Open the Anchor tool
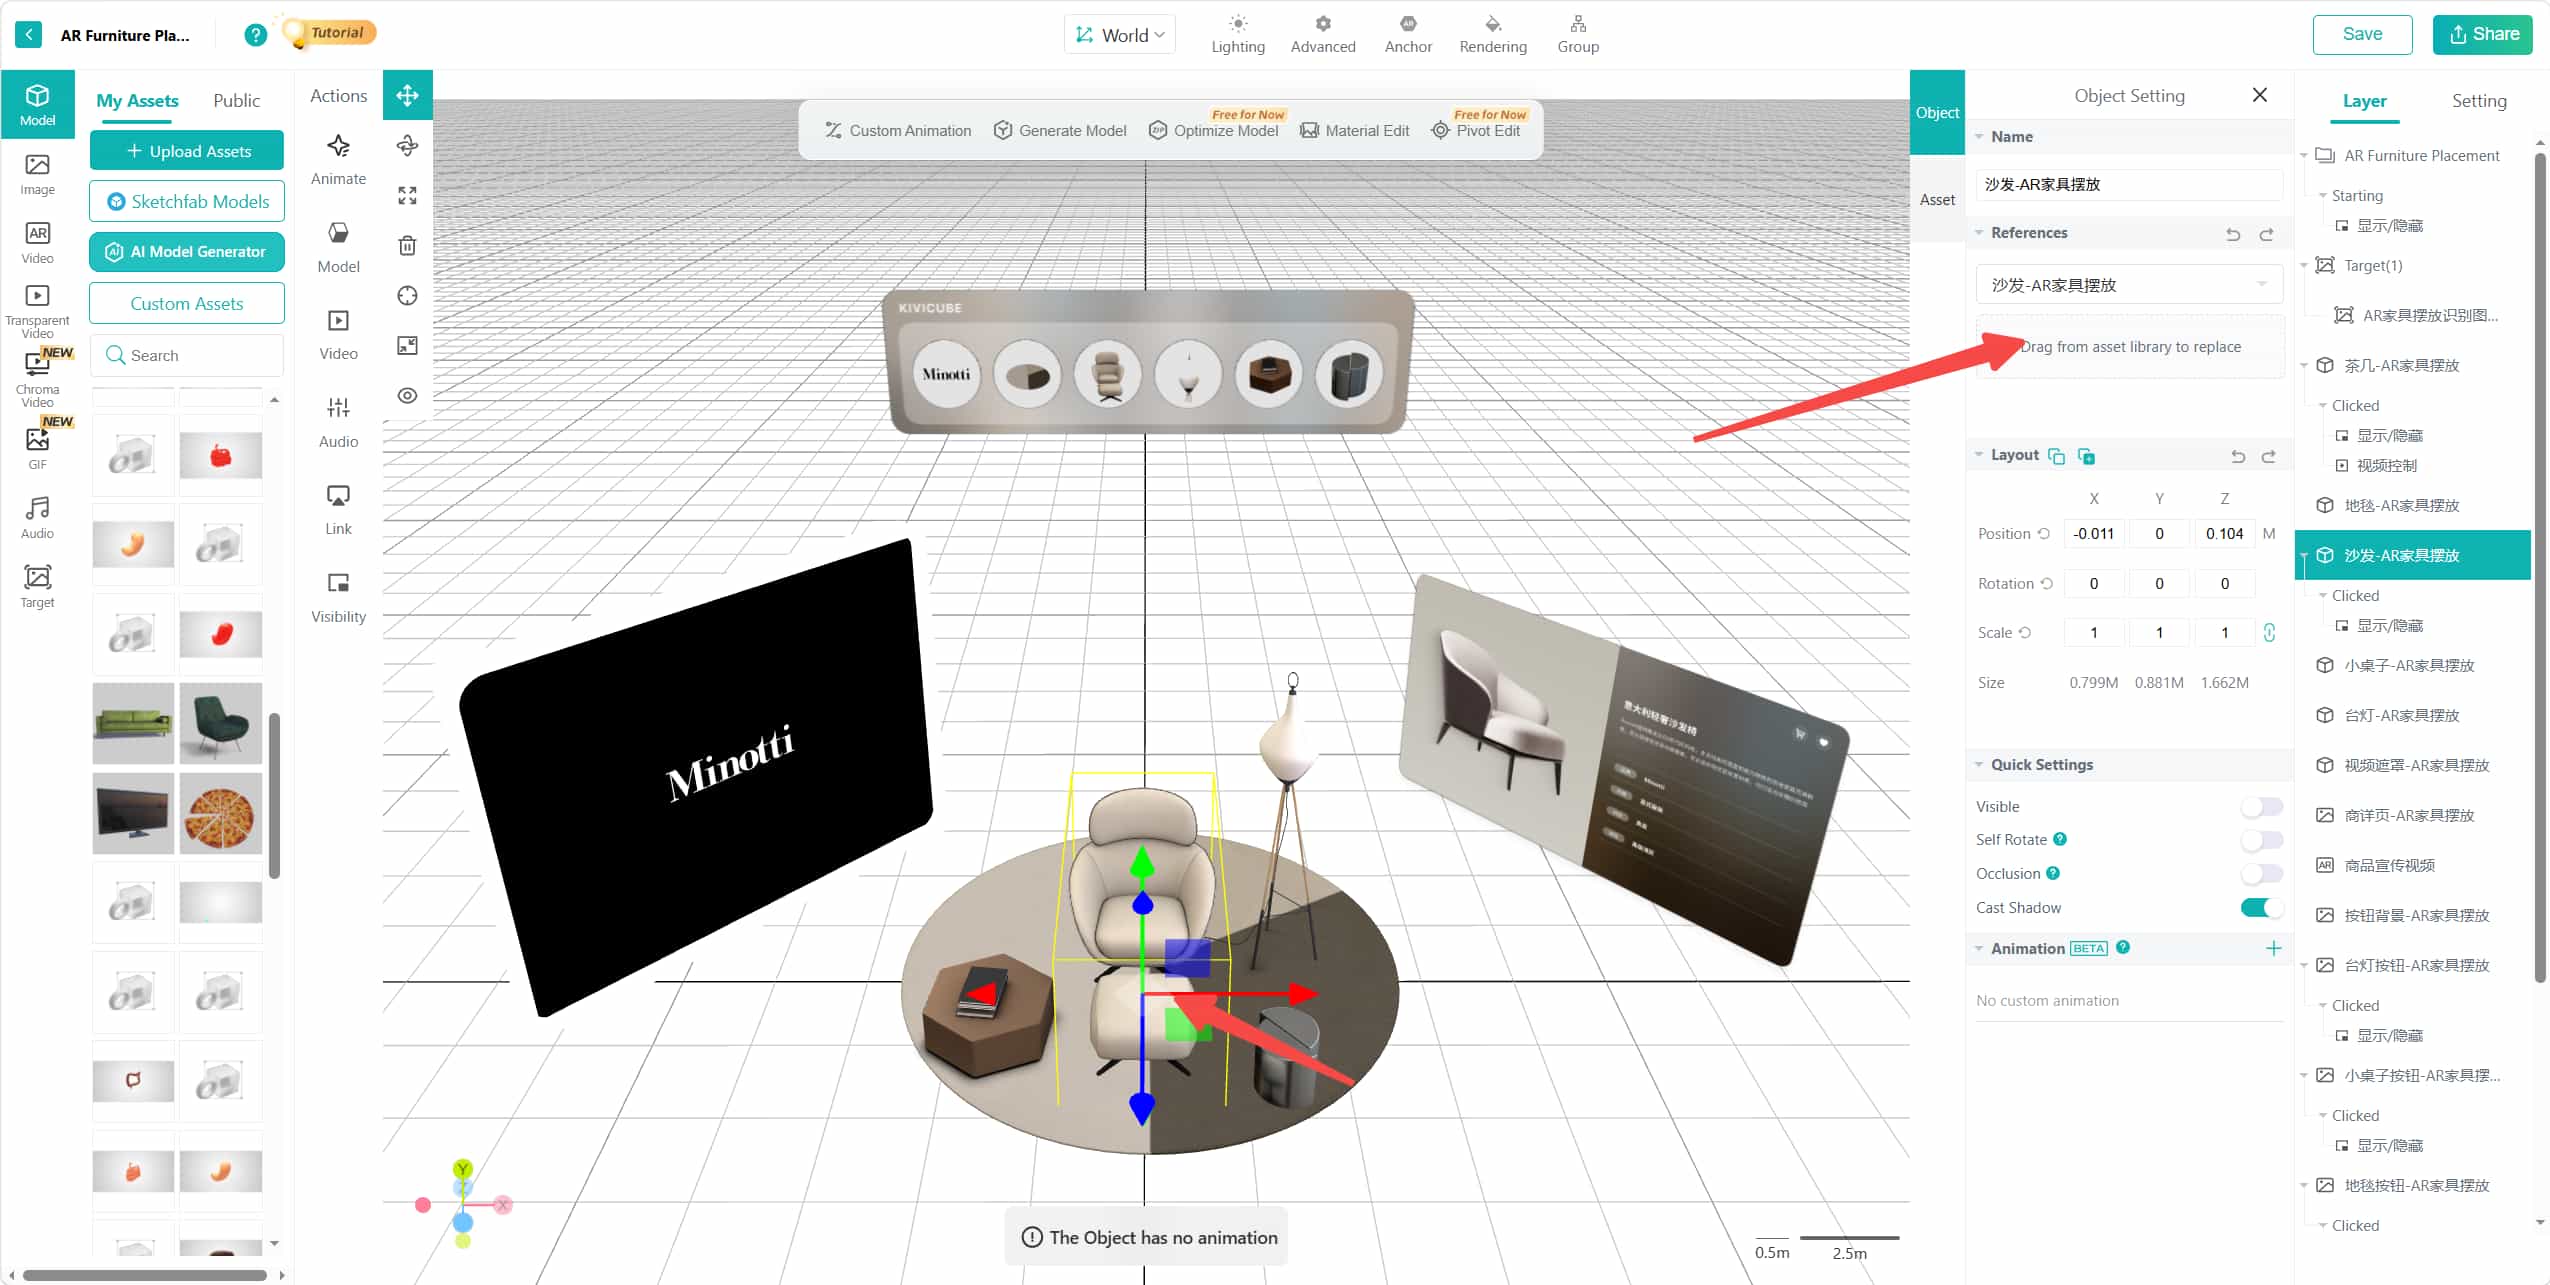 tap(1408, 35)
